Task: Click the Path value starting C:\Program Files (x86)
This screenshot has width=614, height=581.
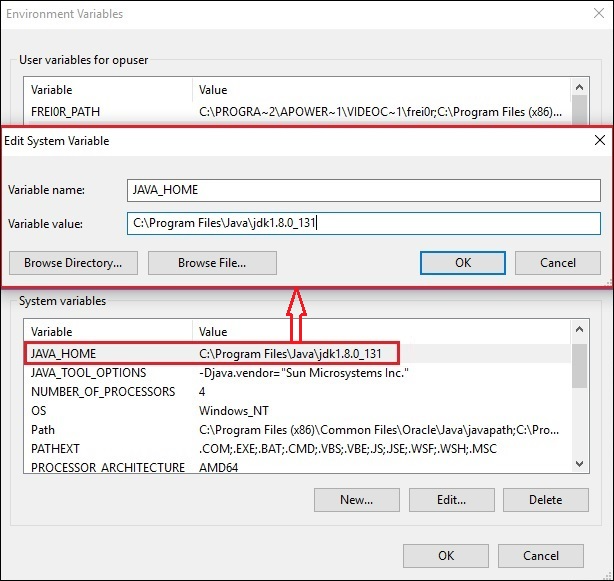Action: 379,430
